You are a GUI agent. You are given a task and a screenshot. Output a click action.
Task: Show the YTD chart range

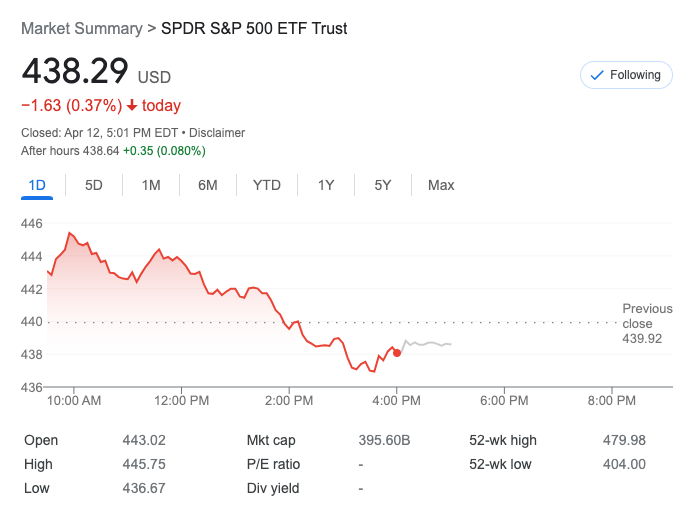267,185
